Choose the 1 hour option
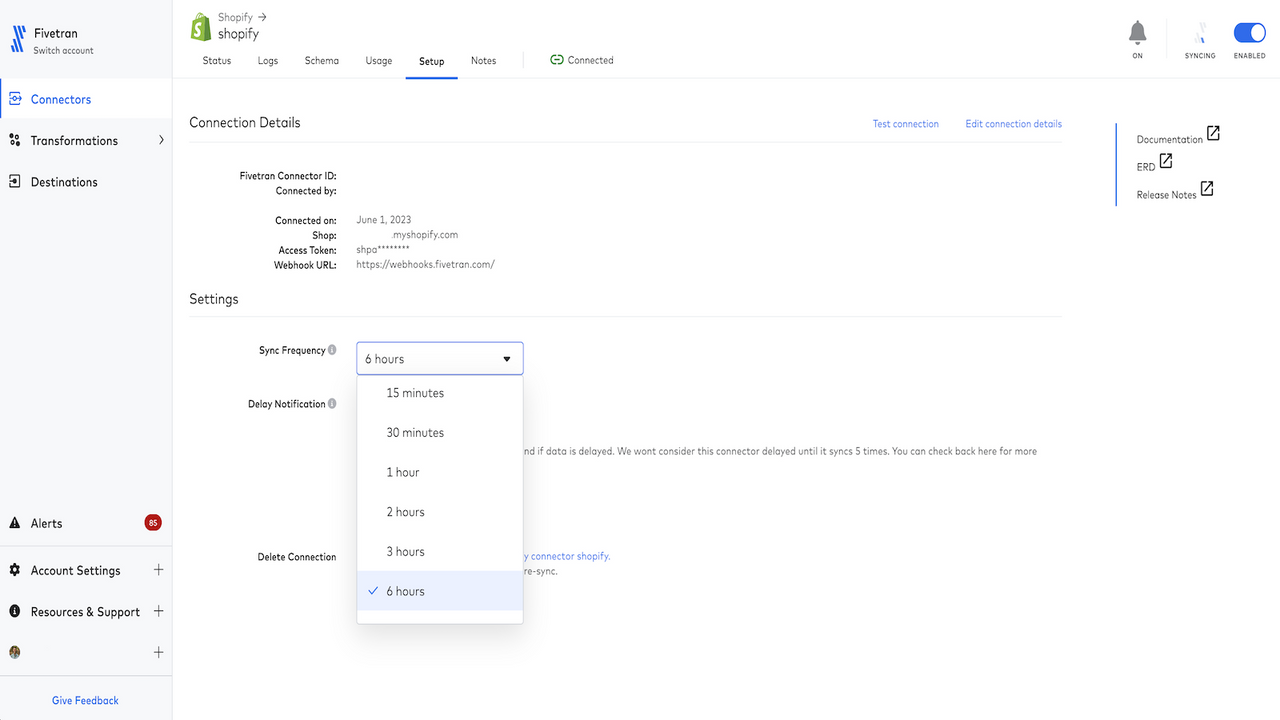This screenshot has height=720, width=1280. coord(440,472)
